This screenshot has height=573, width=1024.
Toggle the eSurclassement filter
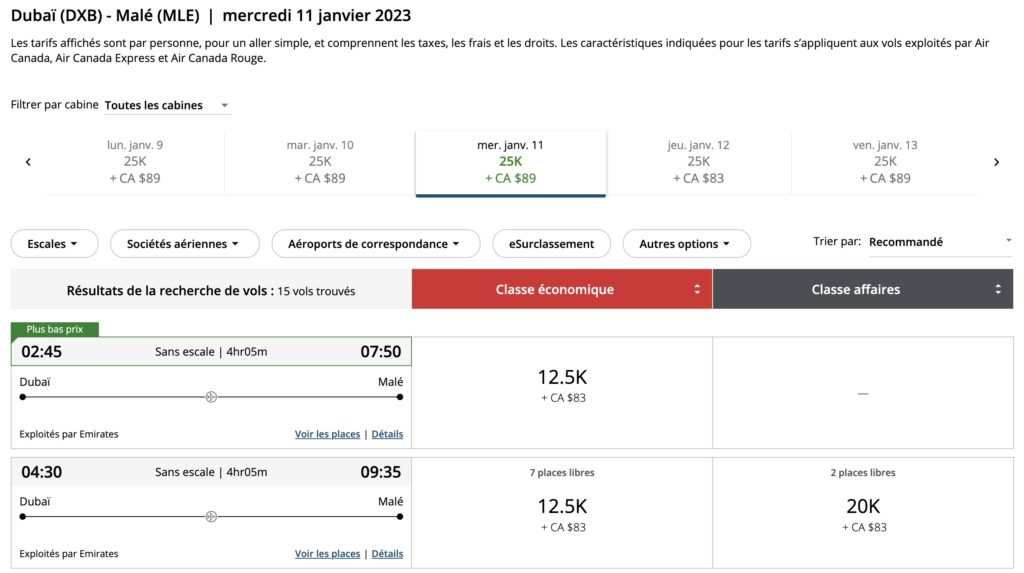click(551, 243)
